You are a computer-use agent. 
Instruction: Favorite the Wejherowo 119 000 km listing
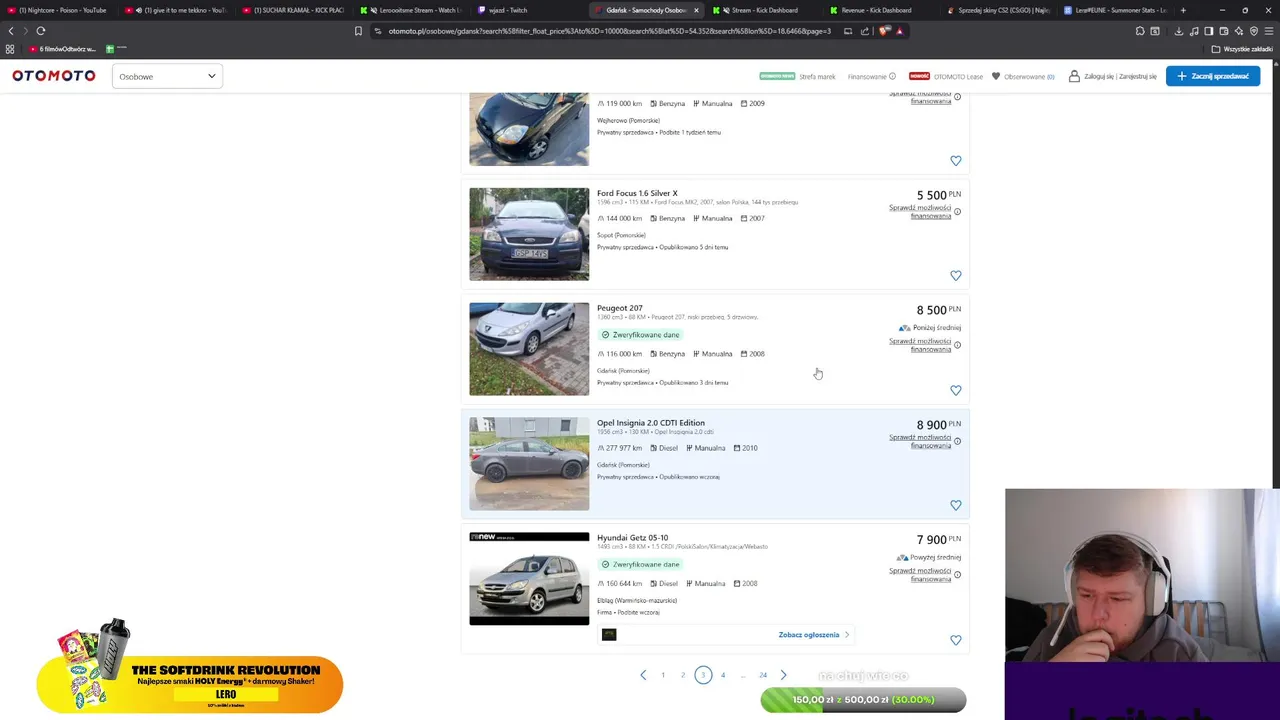pyautogui.click(x=956, y=160)
